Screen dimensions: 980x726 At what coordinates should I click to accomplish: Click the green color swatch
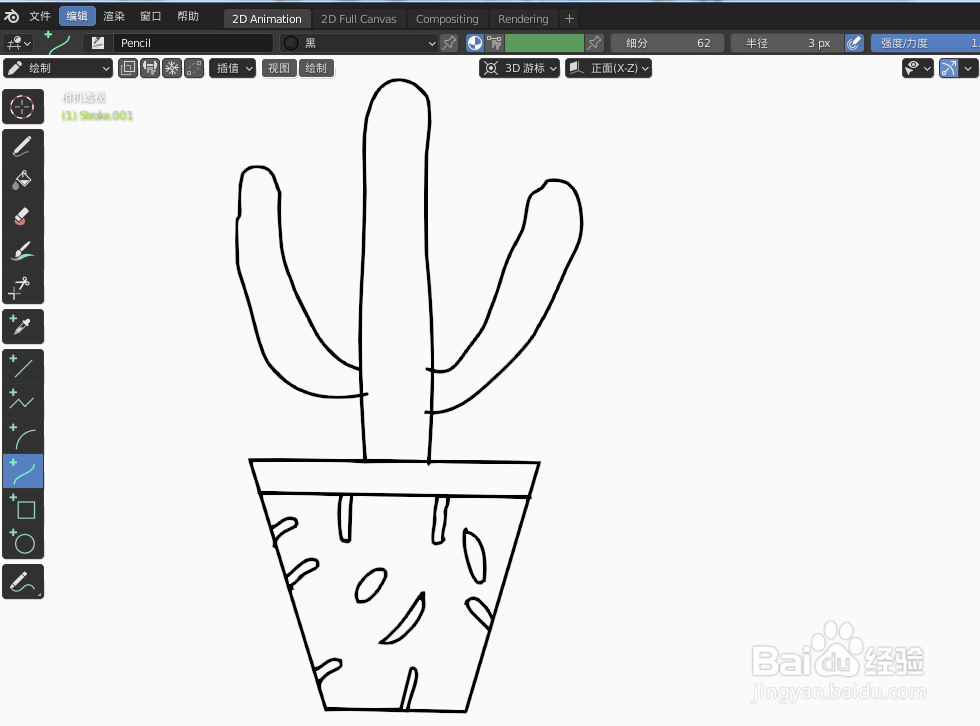(544, 43)
